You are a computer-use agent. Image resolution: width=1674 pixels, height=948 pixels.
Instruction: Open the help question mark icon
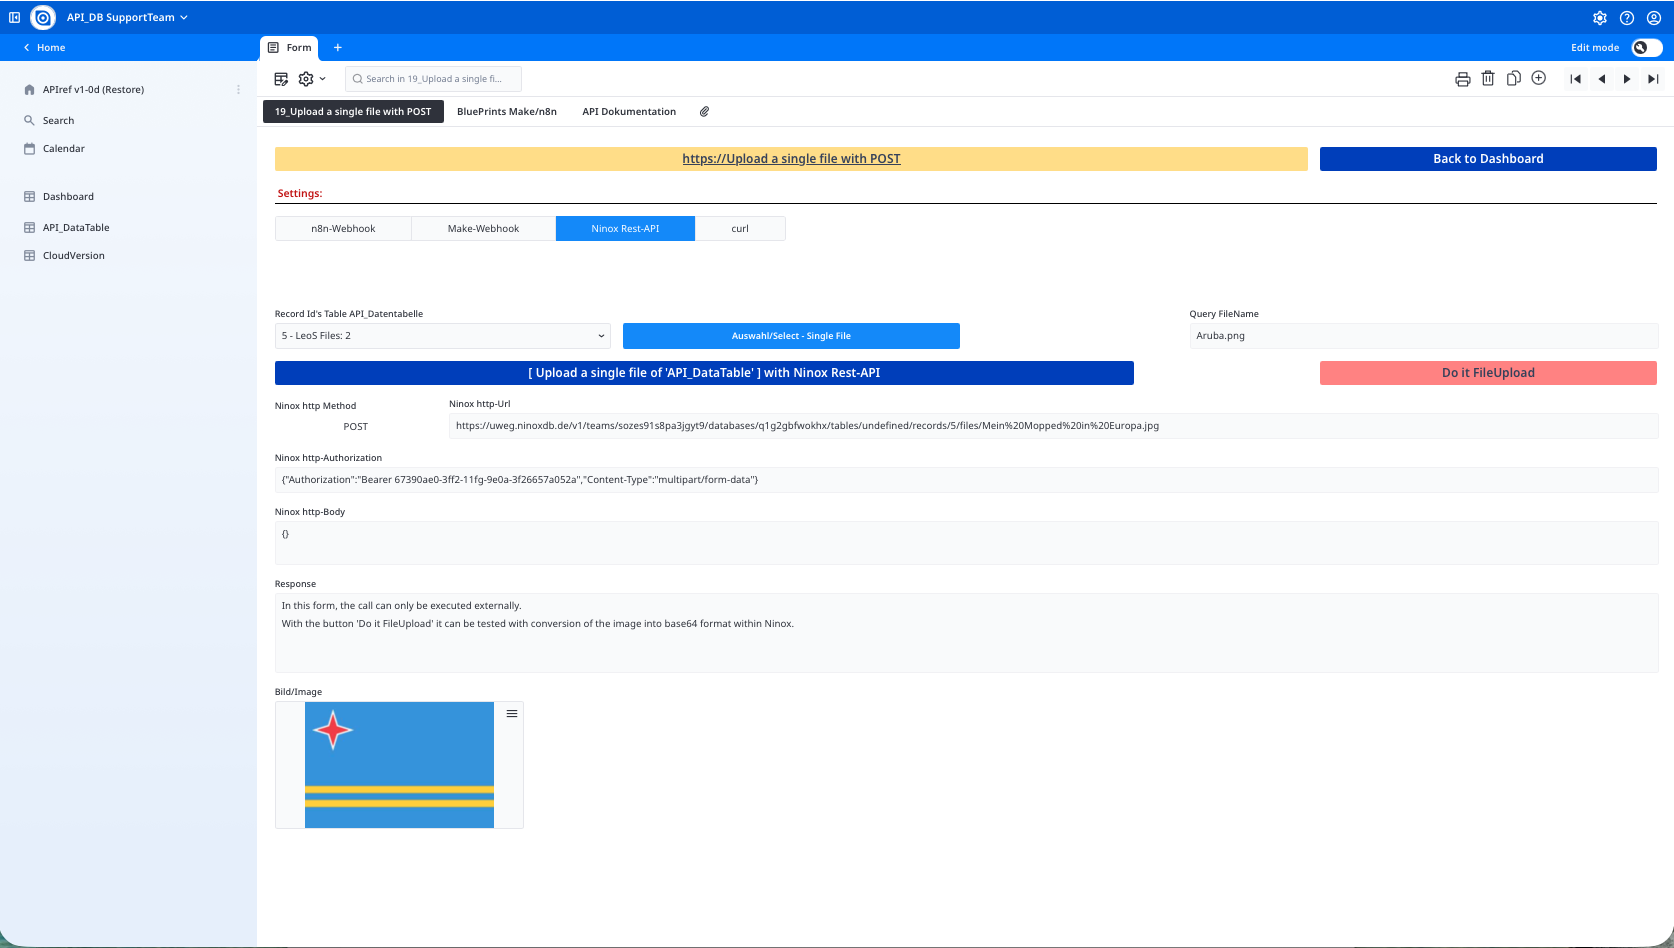pyautogui.click(x=1627, y=18)
